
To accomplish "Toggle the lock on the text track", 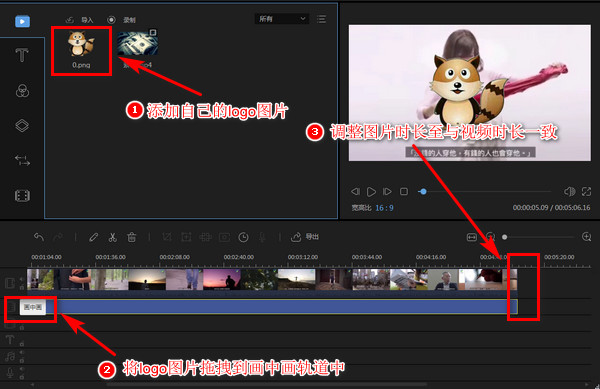I will 22,343.
